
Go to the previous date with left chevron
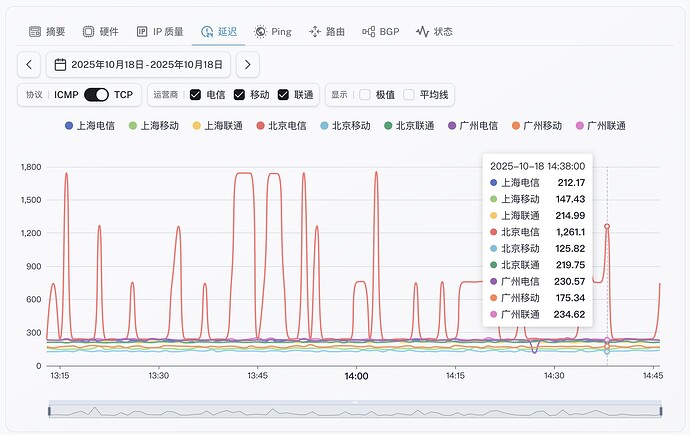coord(29,65)
